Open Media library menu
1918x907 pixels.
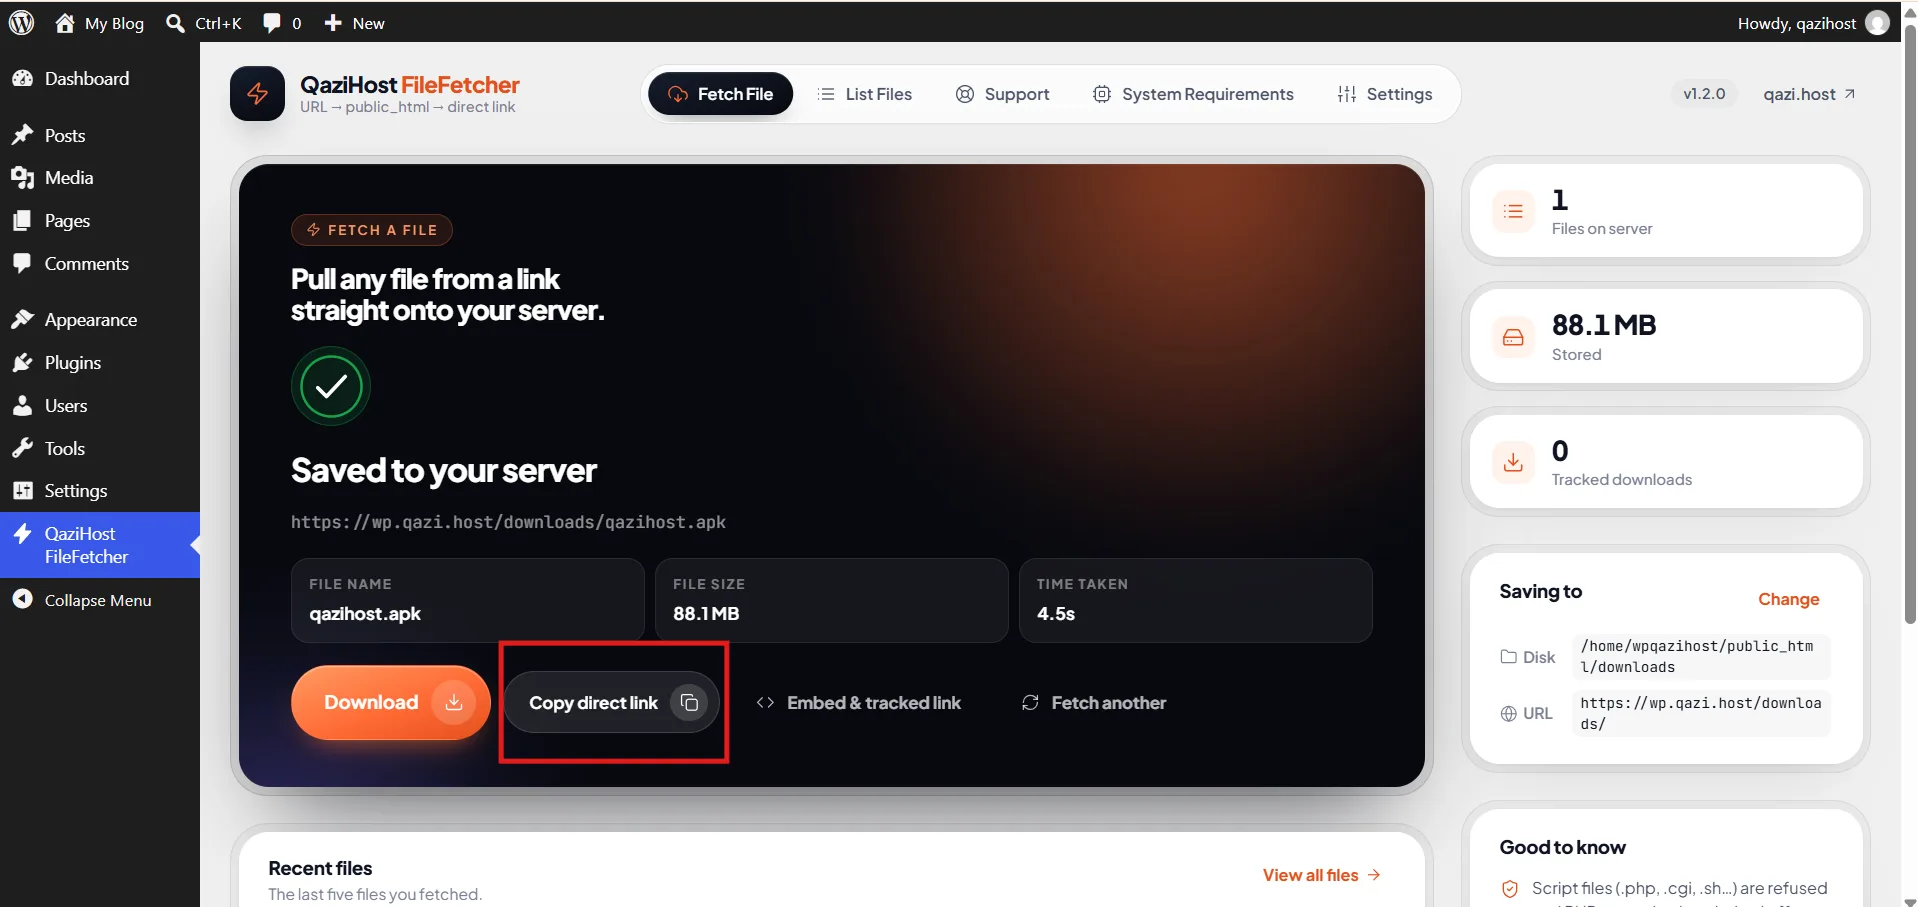[100, 177]
